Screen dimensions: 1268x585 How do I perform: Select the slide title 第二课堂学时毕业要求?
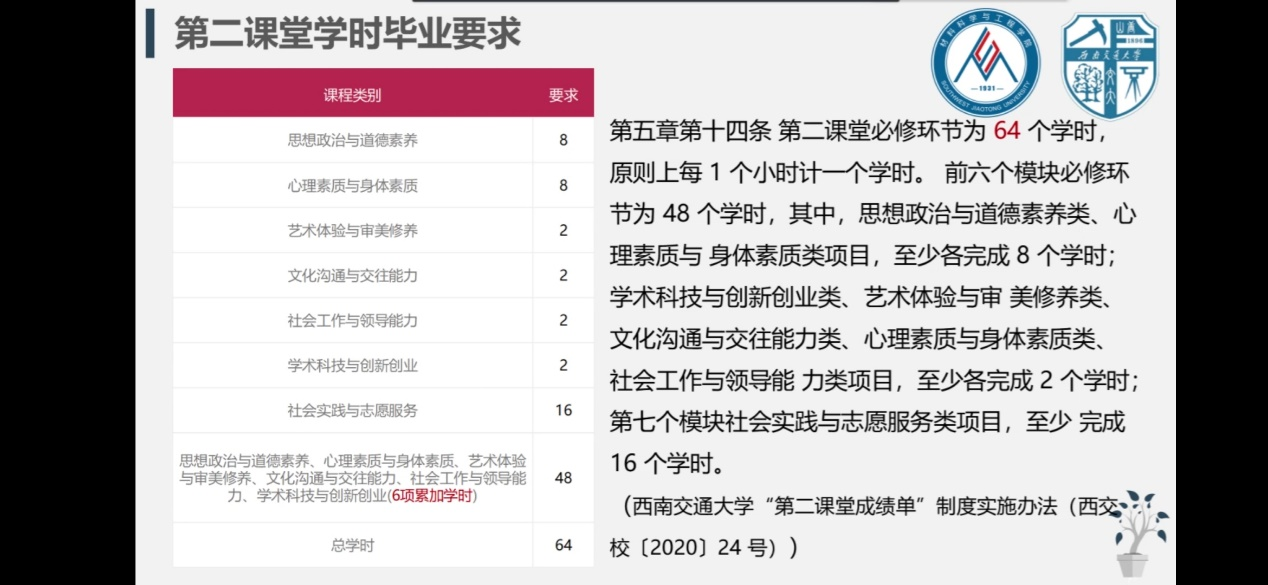click(347, 33)
